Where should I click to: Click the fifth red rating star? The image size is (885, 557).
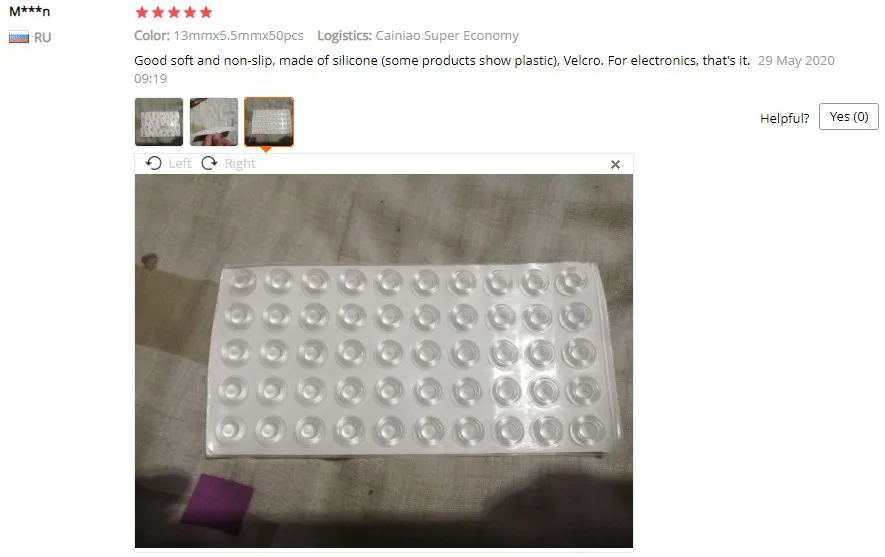tap(206, 12)
